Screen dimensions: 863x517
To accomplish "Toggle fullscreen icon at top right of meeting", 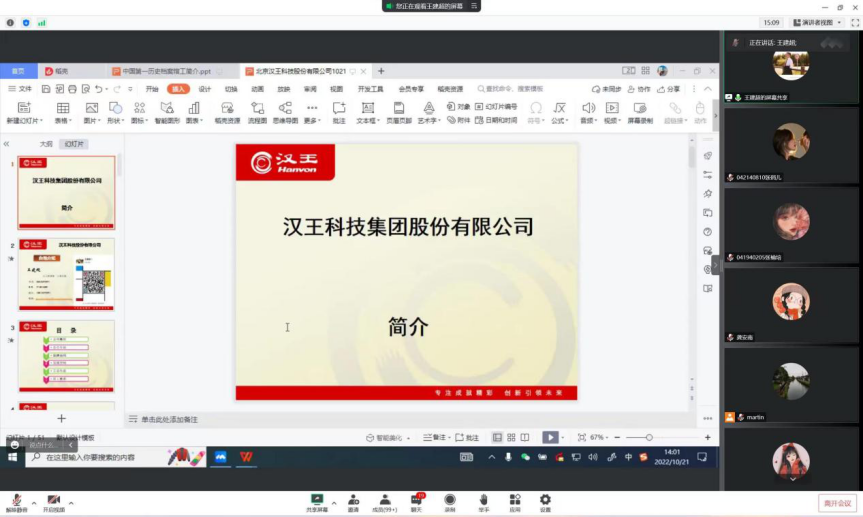I will pyautogui.click(x=855, y=23).
